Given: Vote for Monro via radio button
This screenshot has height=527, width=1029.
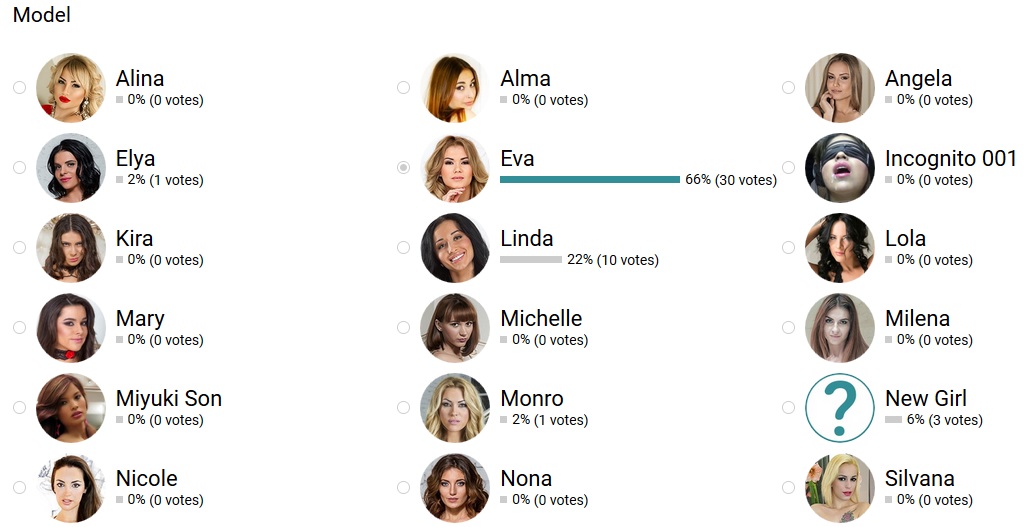Looking at the screenshot, I should tap(403, 407).
